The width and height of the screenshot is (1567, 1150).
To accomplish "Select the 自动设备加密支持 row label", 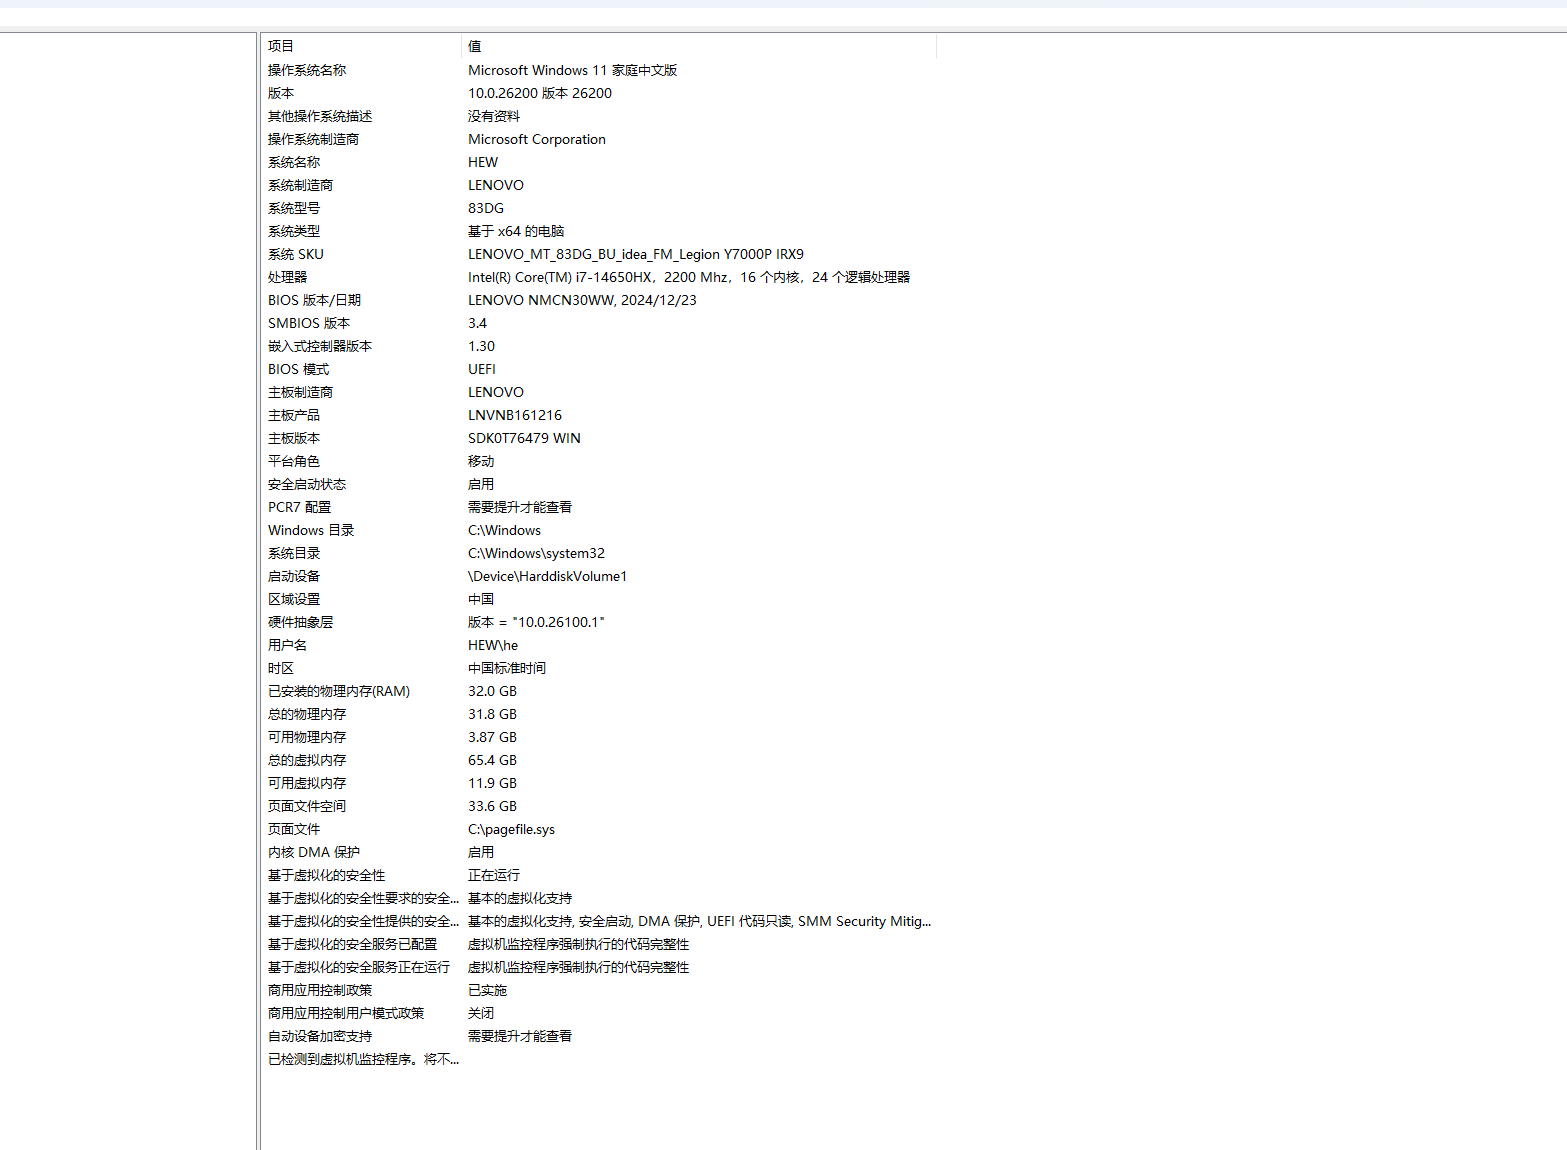I will click(320, 1036).
